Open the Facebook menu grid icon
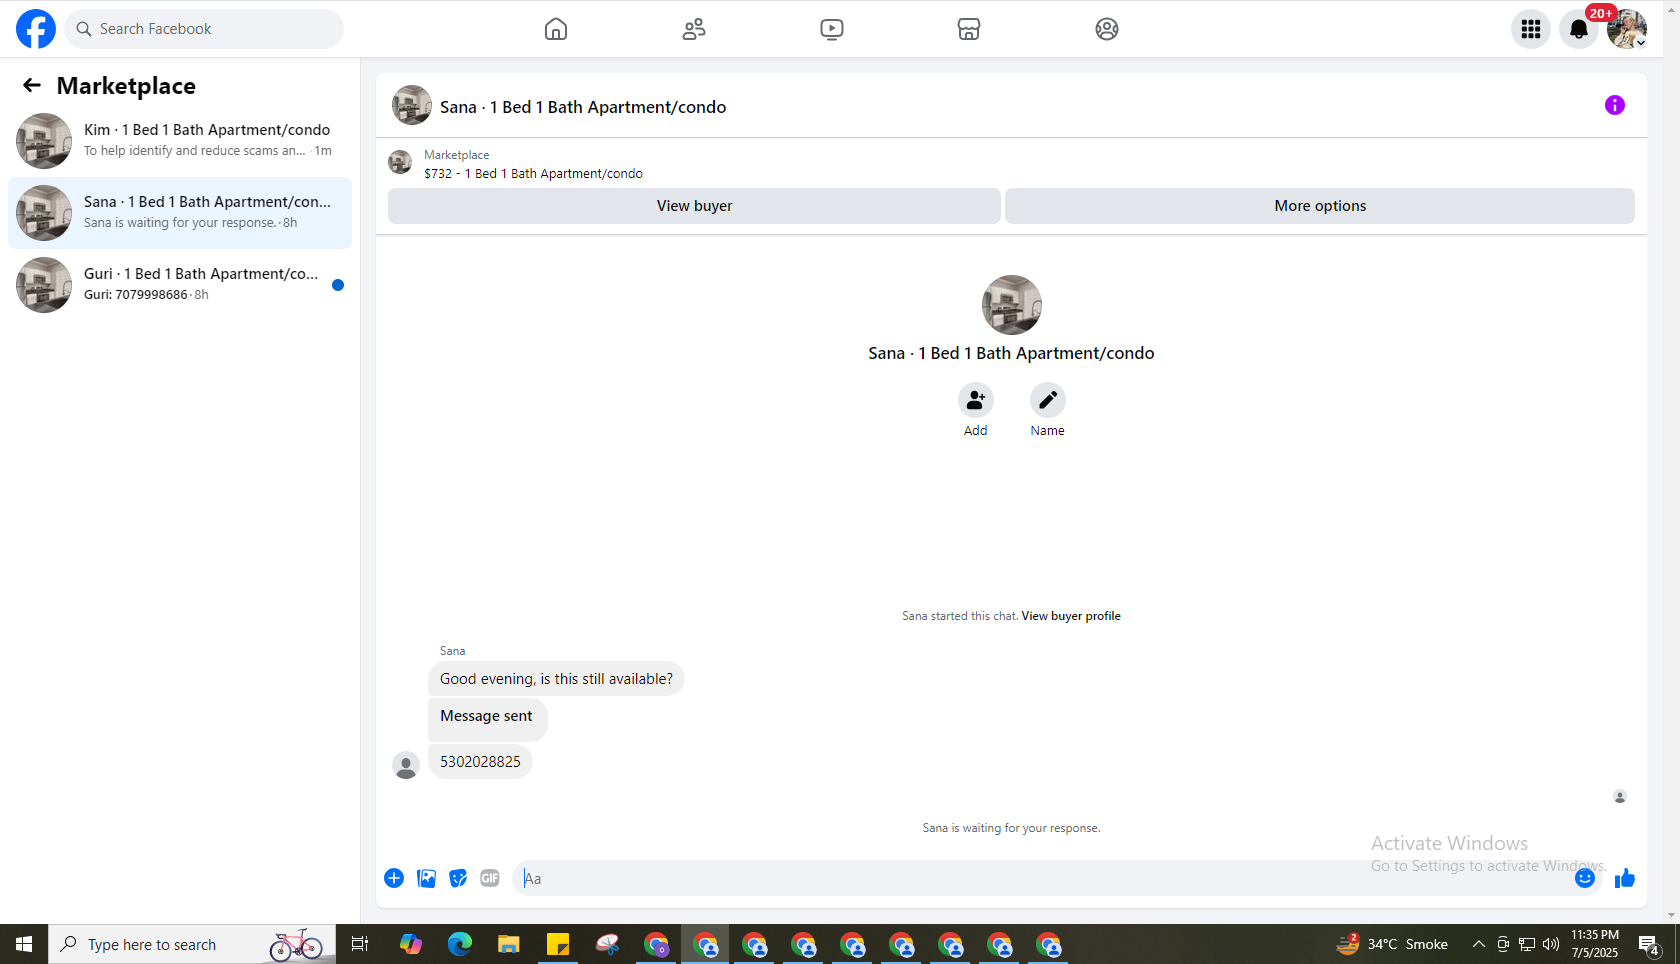Image resolution: width=1680 pixels, height=964 pixels. [1531, 29]
